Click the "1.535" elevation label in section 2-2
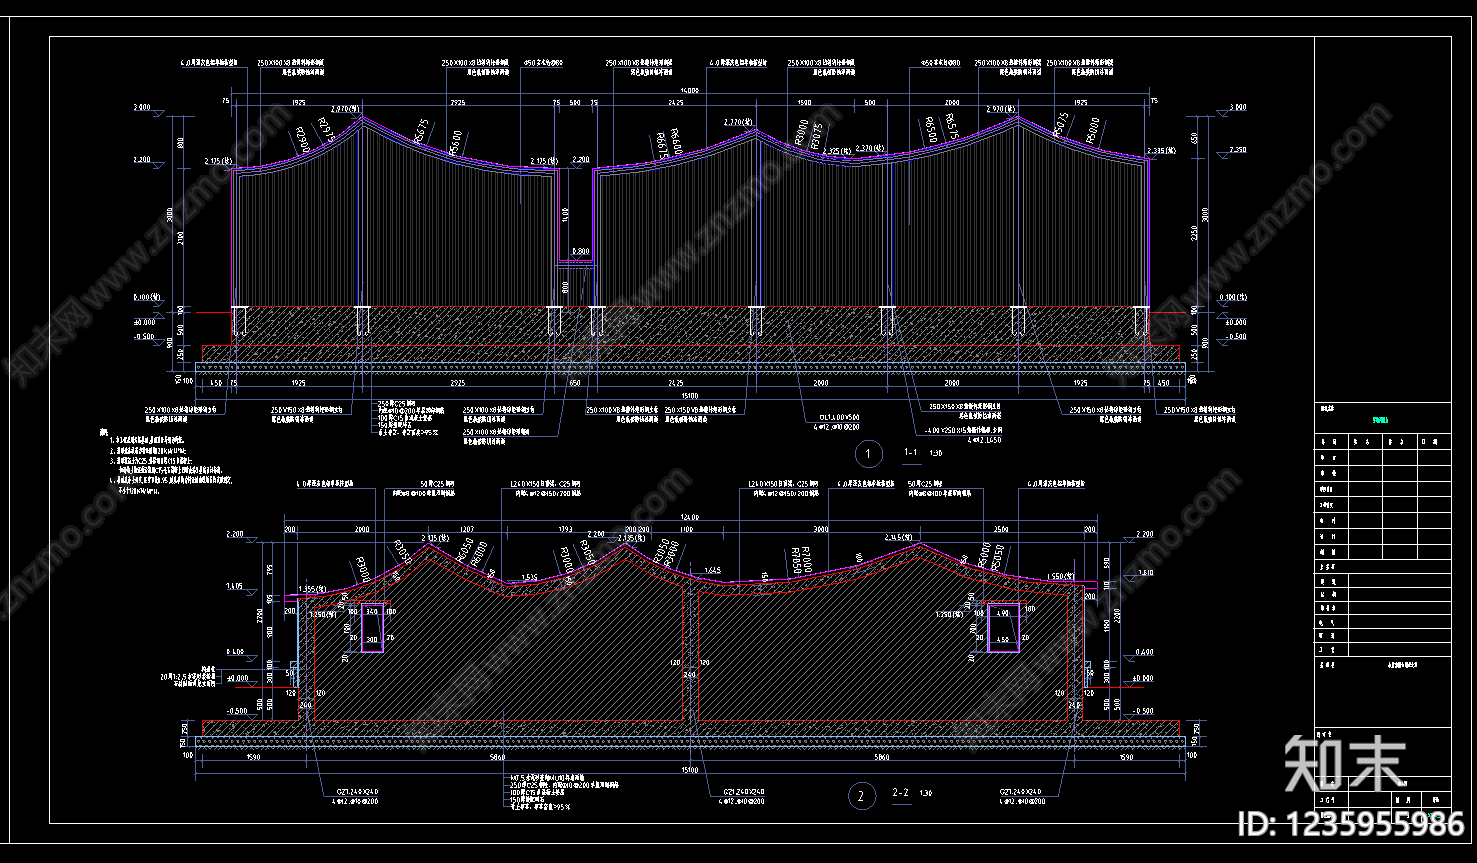 click(529, 577)
